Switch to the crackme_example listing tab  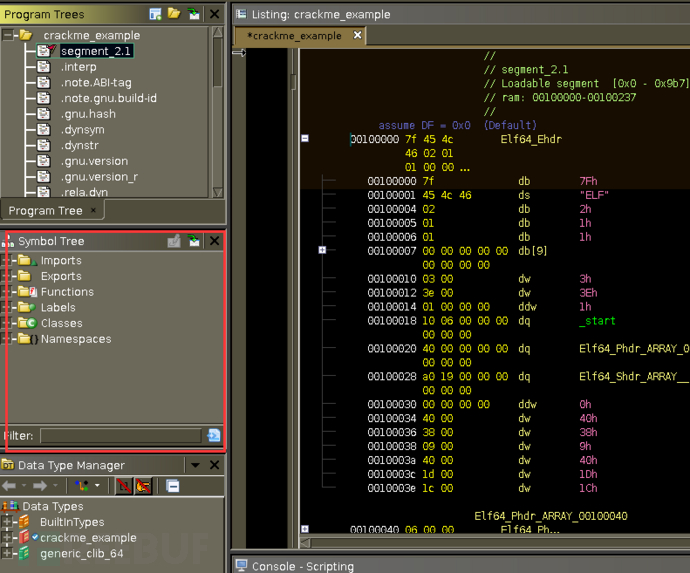tap(295, 35)
